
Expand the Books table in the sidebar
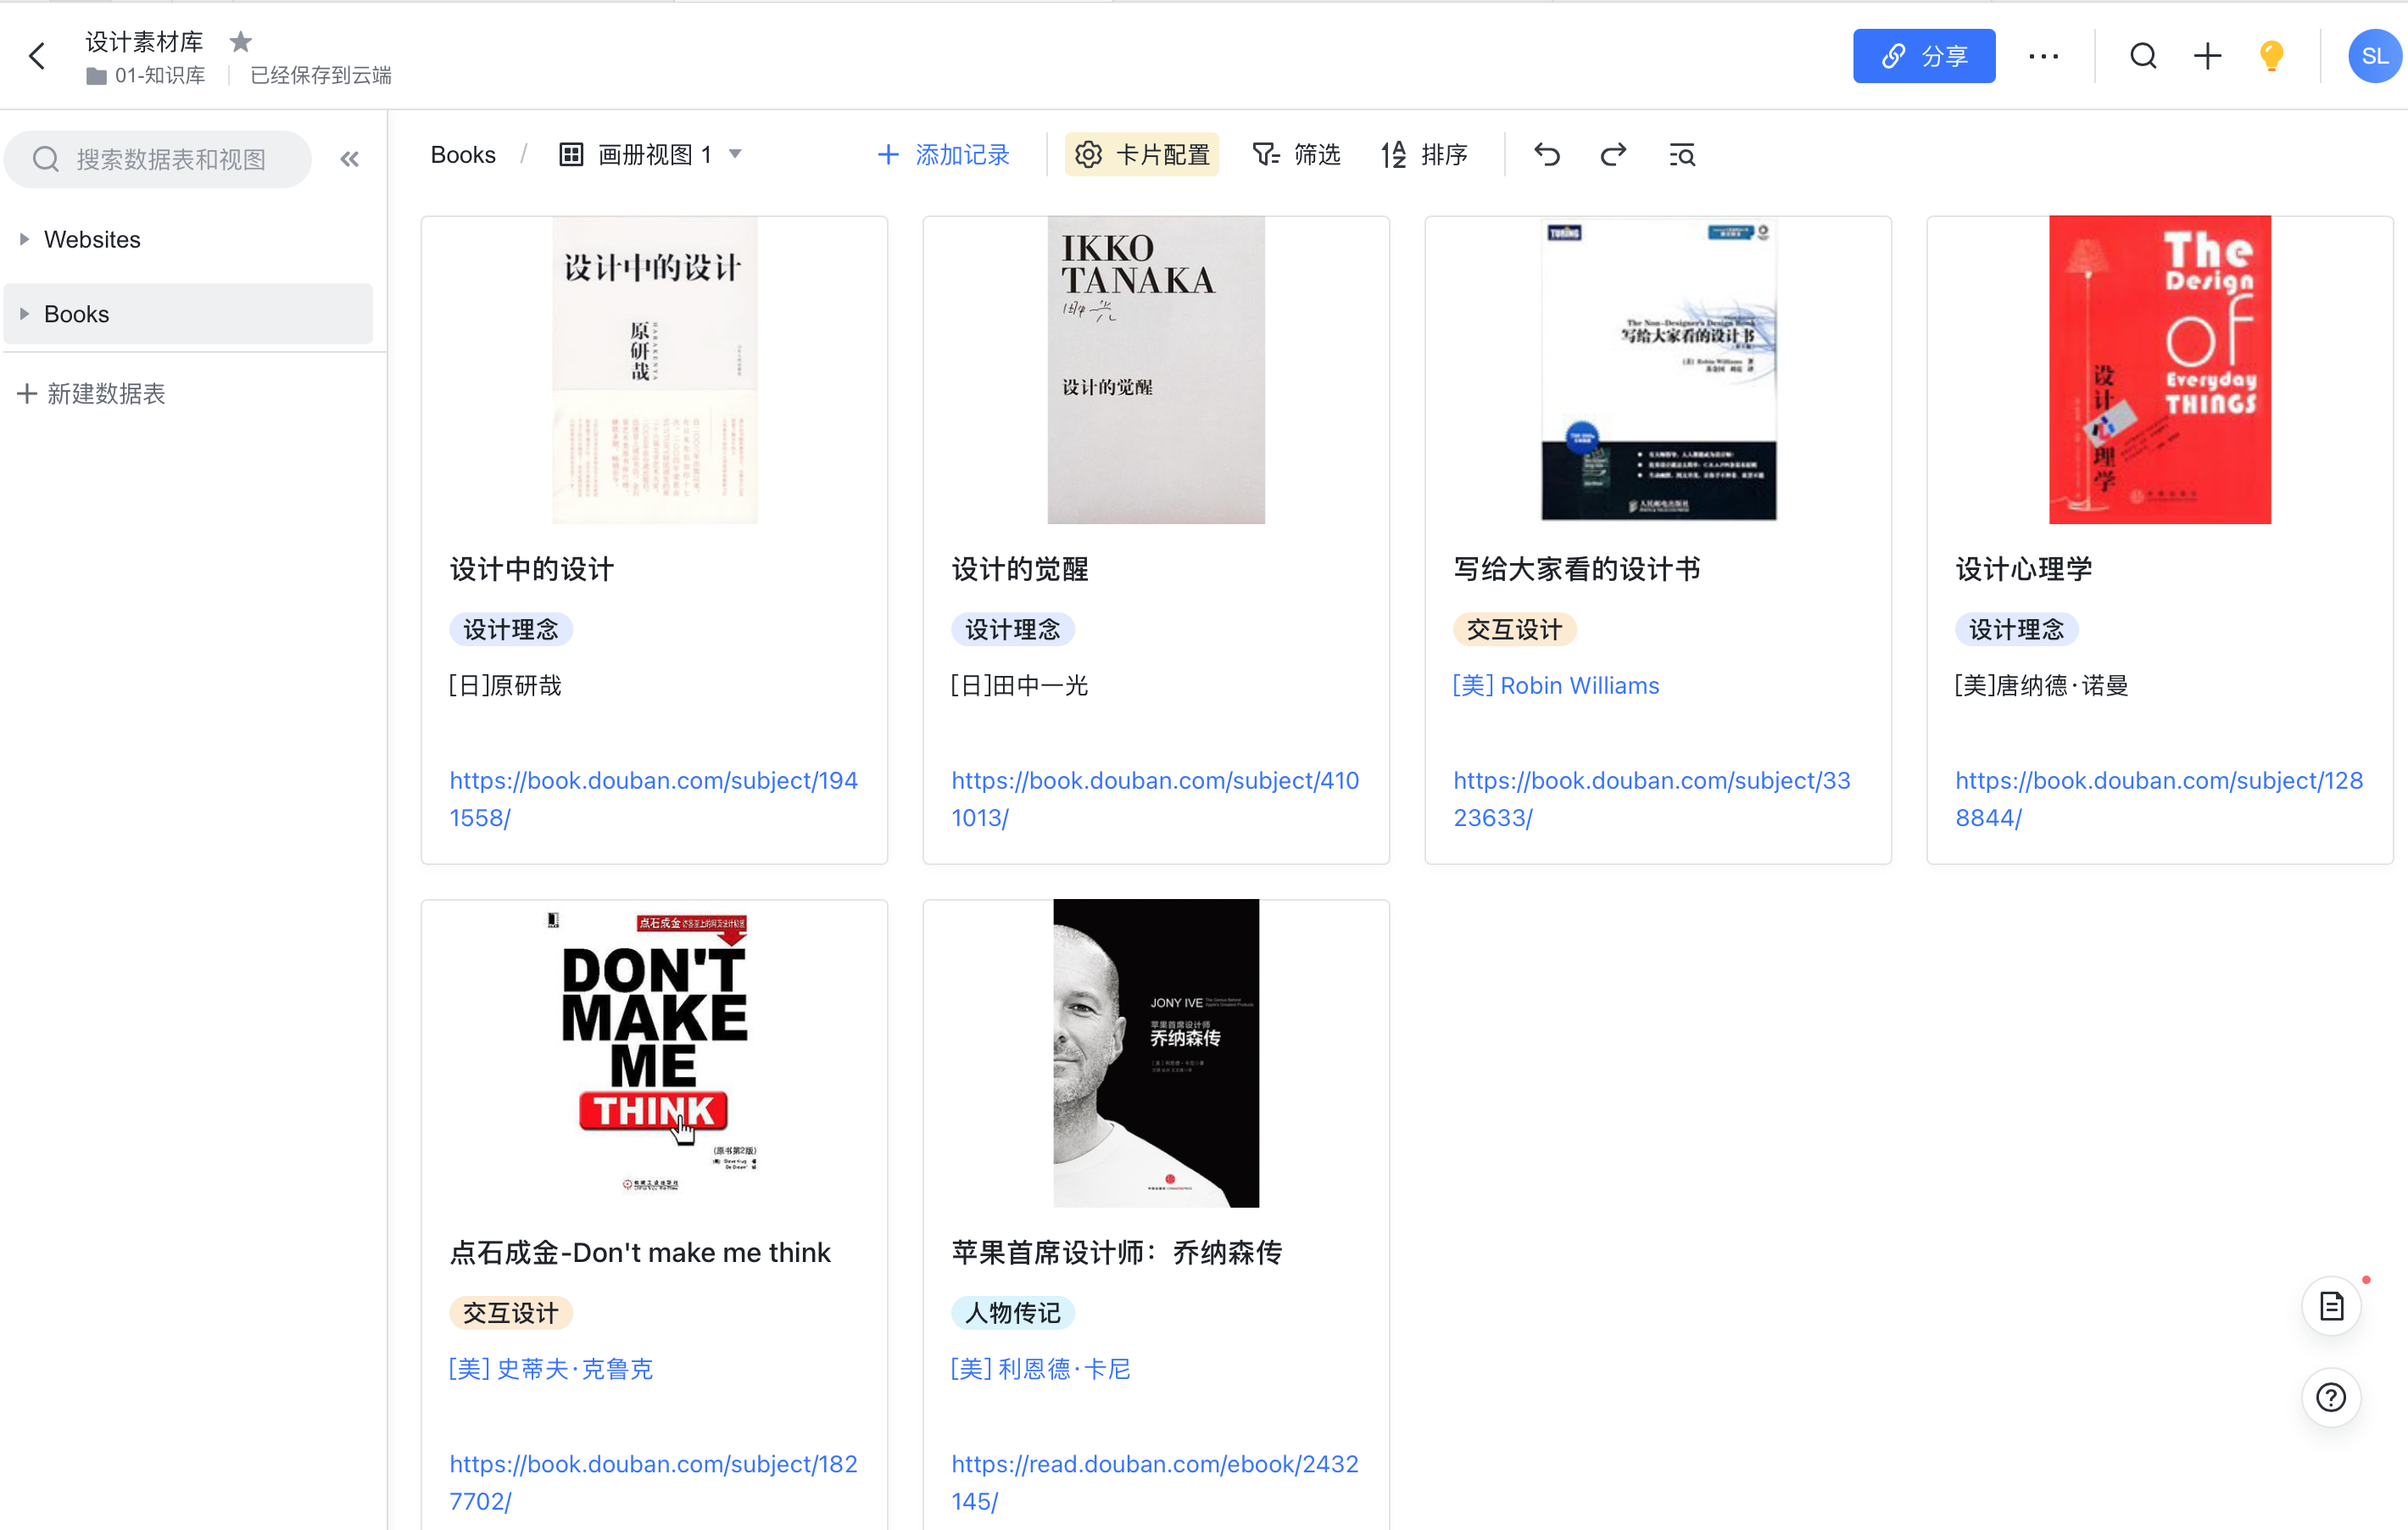tap(24, 313)
